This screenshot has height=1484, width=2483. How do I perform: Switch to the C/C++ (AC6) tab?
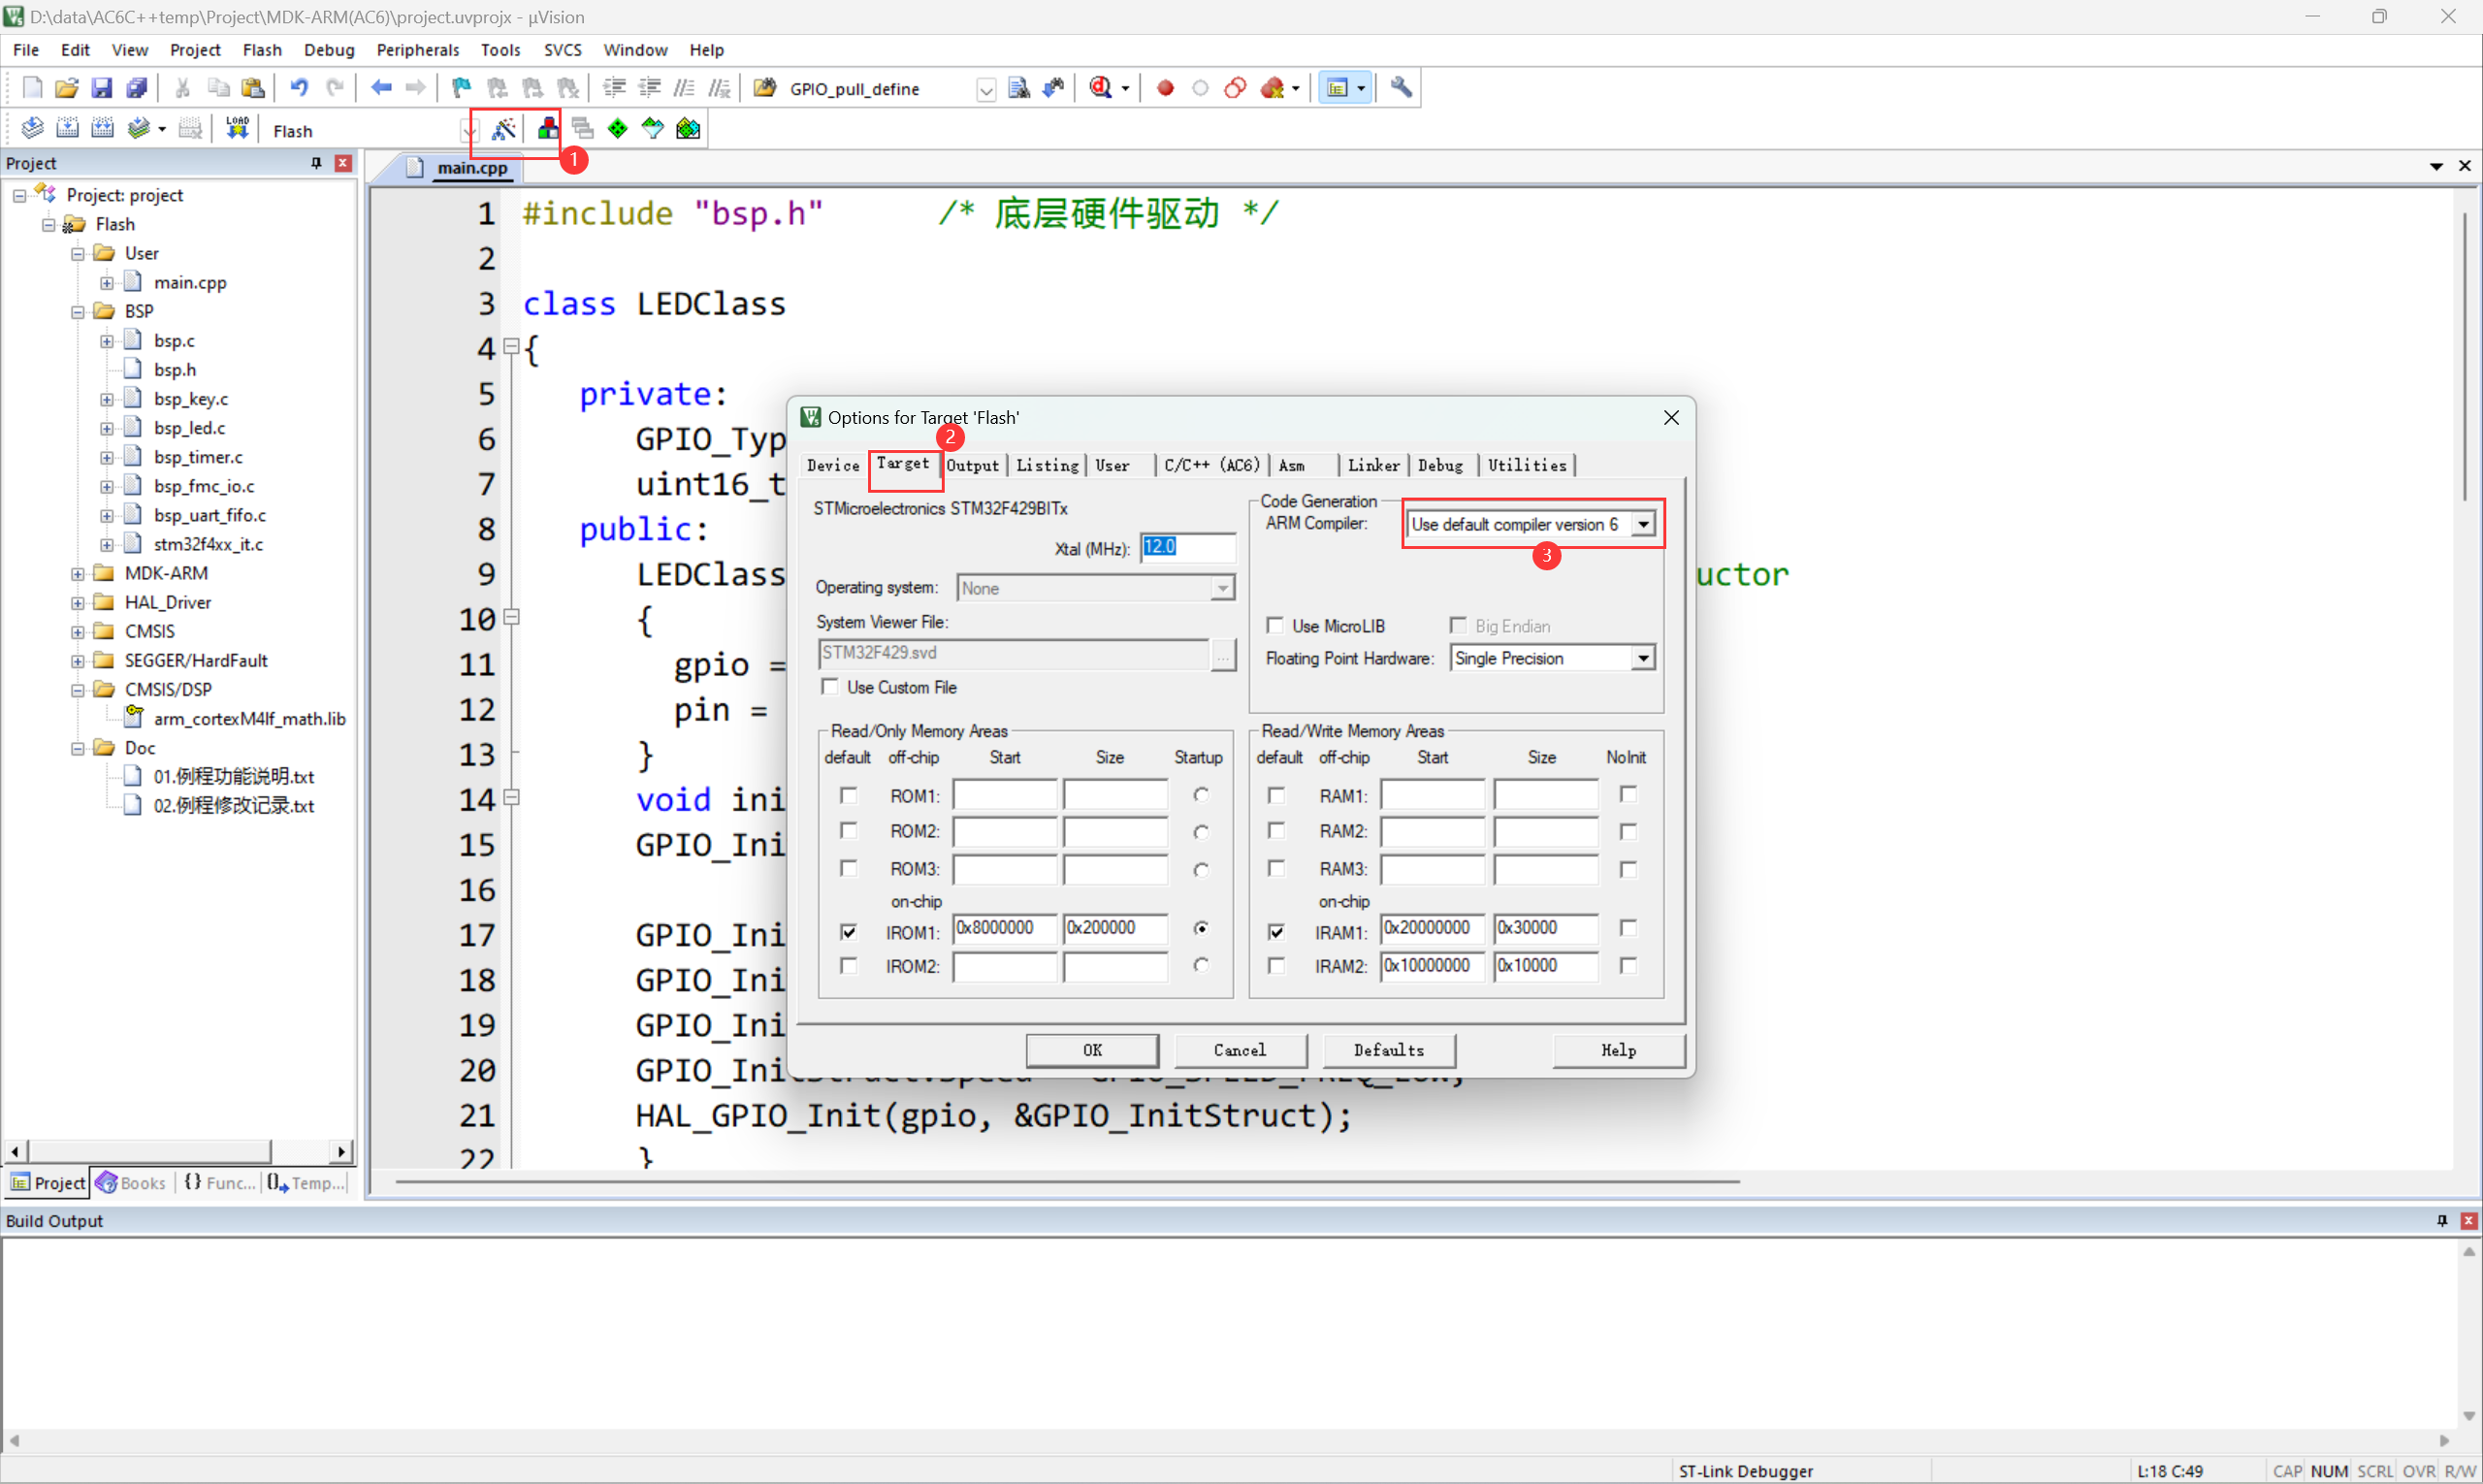[x=1211, y=465]
